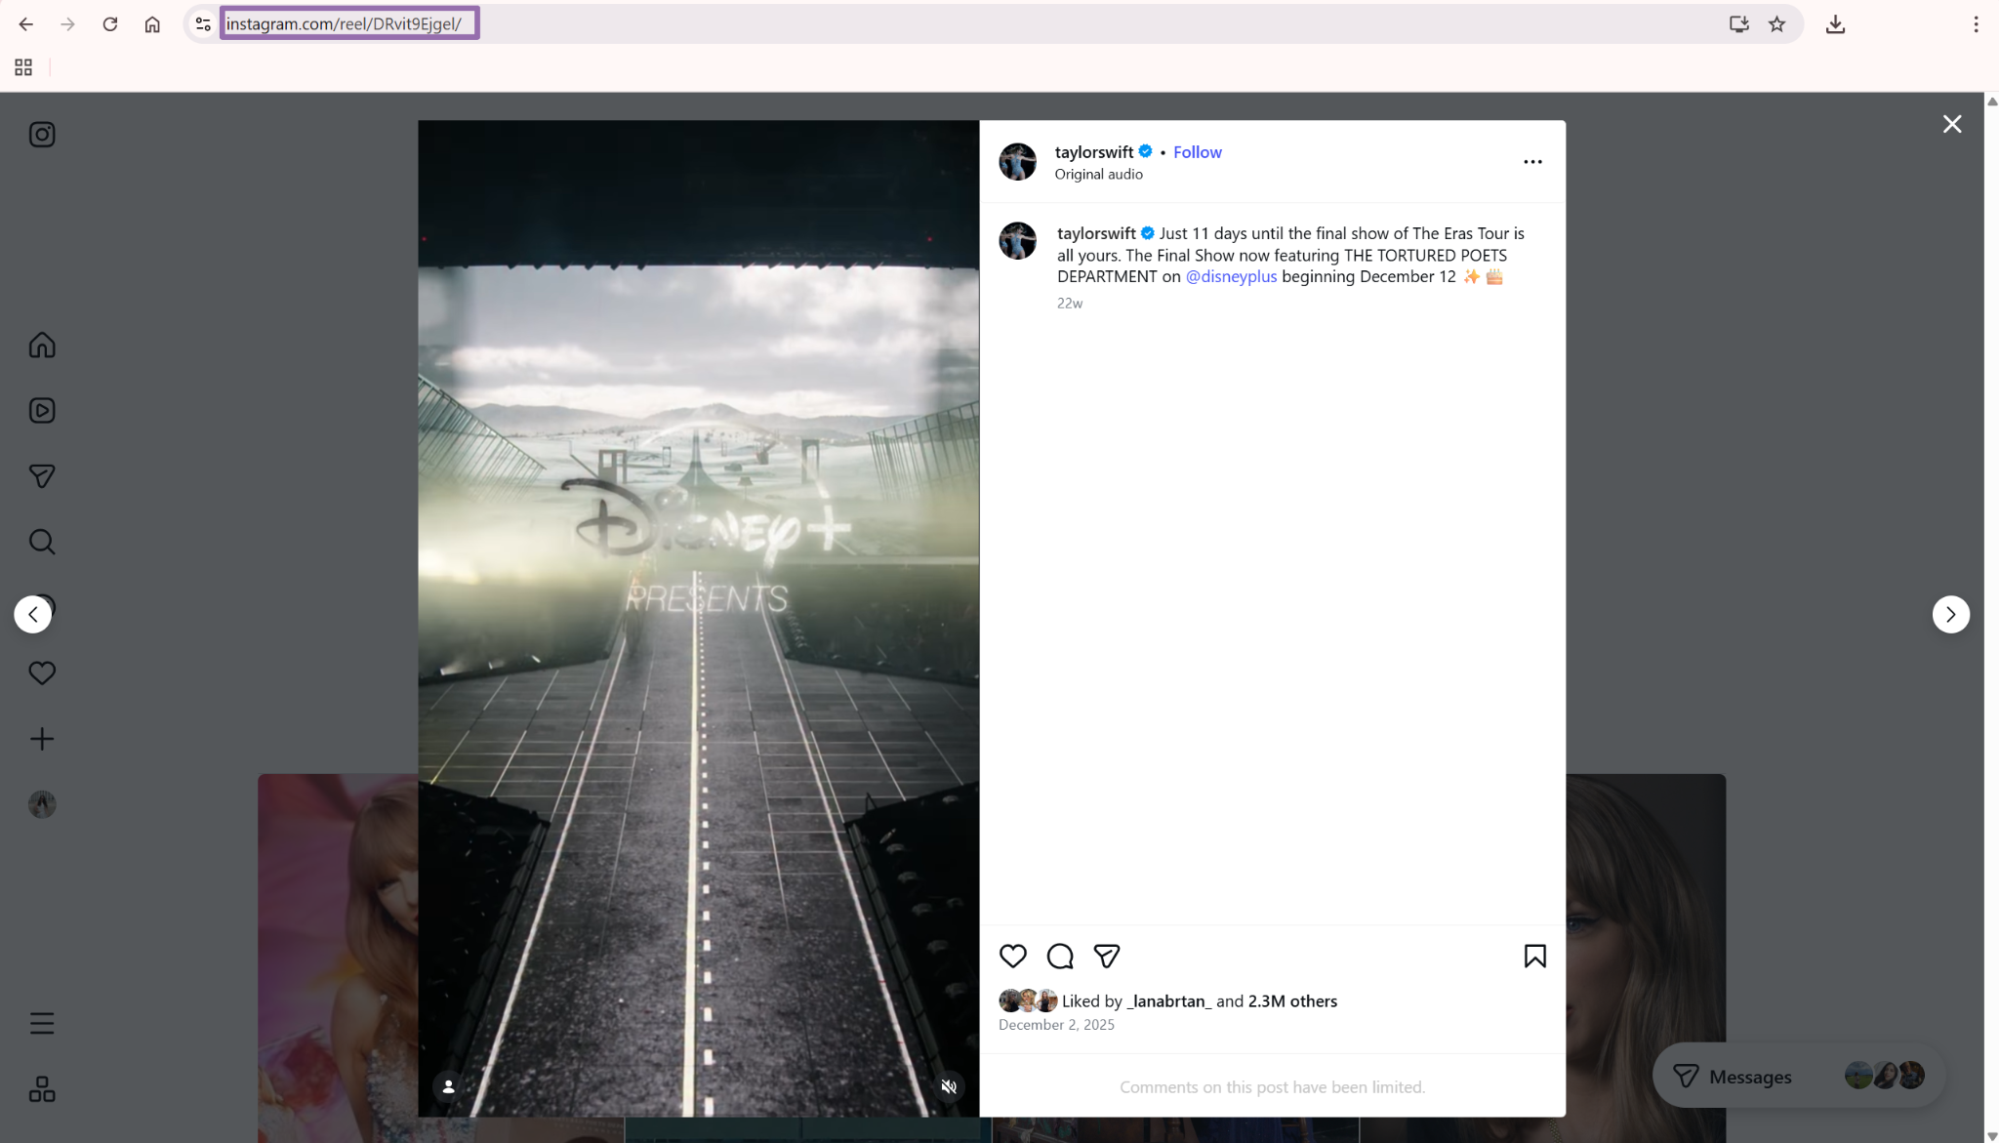Open the Messages floating panel
This screenshot has width=1999, height=1143.
pos(1798,1077)
